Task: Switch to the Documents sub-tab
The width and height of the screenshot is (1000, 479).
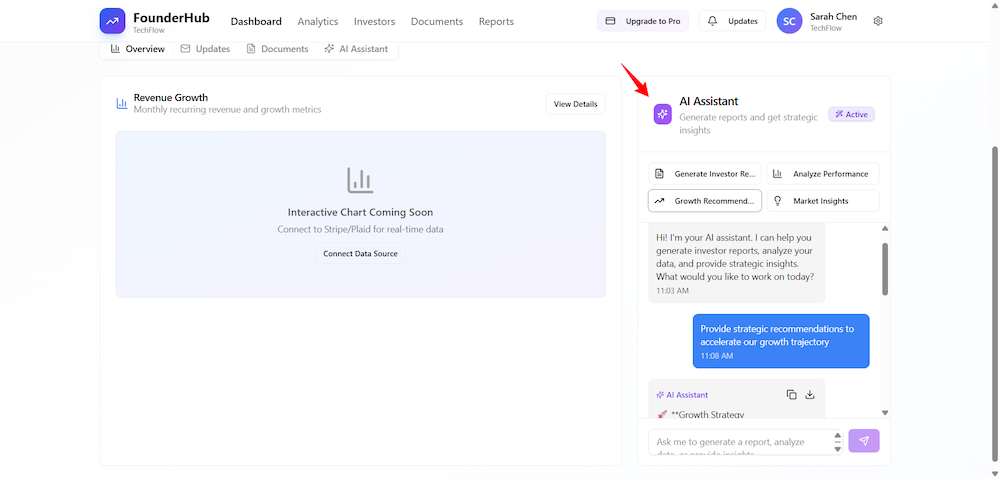Action: [277, 49]
